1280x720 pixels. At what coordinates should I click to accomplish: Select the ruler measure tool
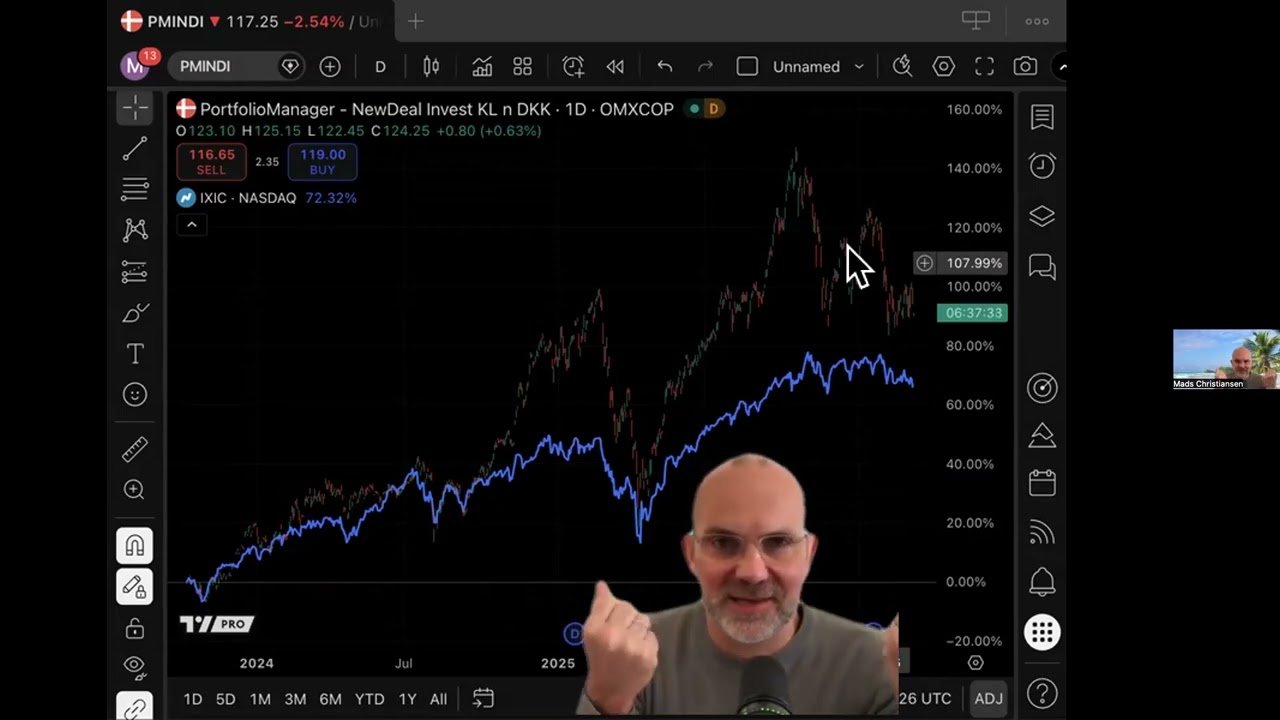pyautogui.click(x=135, y=449)
